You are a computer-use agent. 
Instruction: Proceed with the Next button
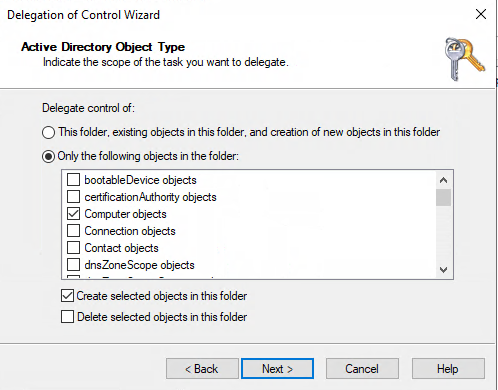[x=277, y=369]
